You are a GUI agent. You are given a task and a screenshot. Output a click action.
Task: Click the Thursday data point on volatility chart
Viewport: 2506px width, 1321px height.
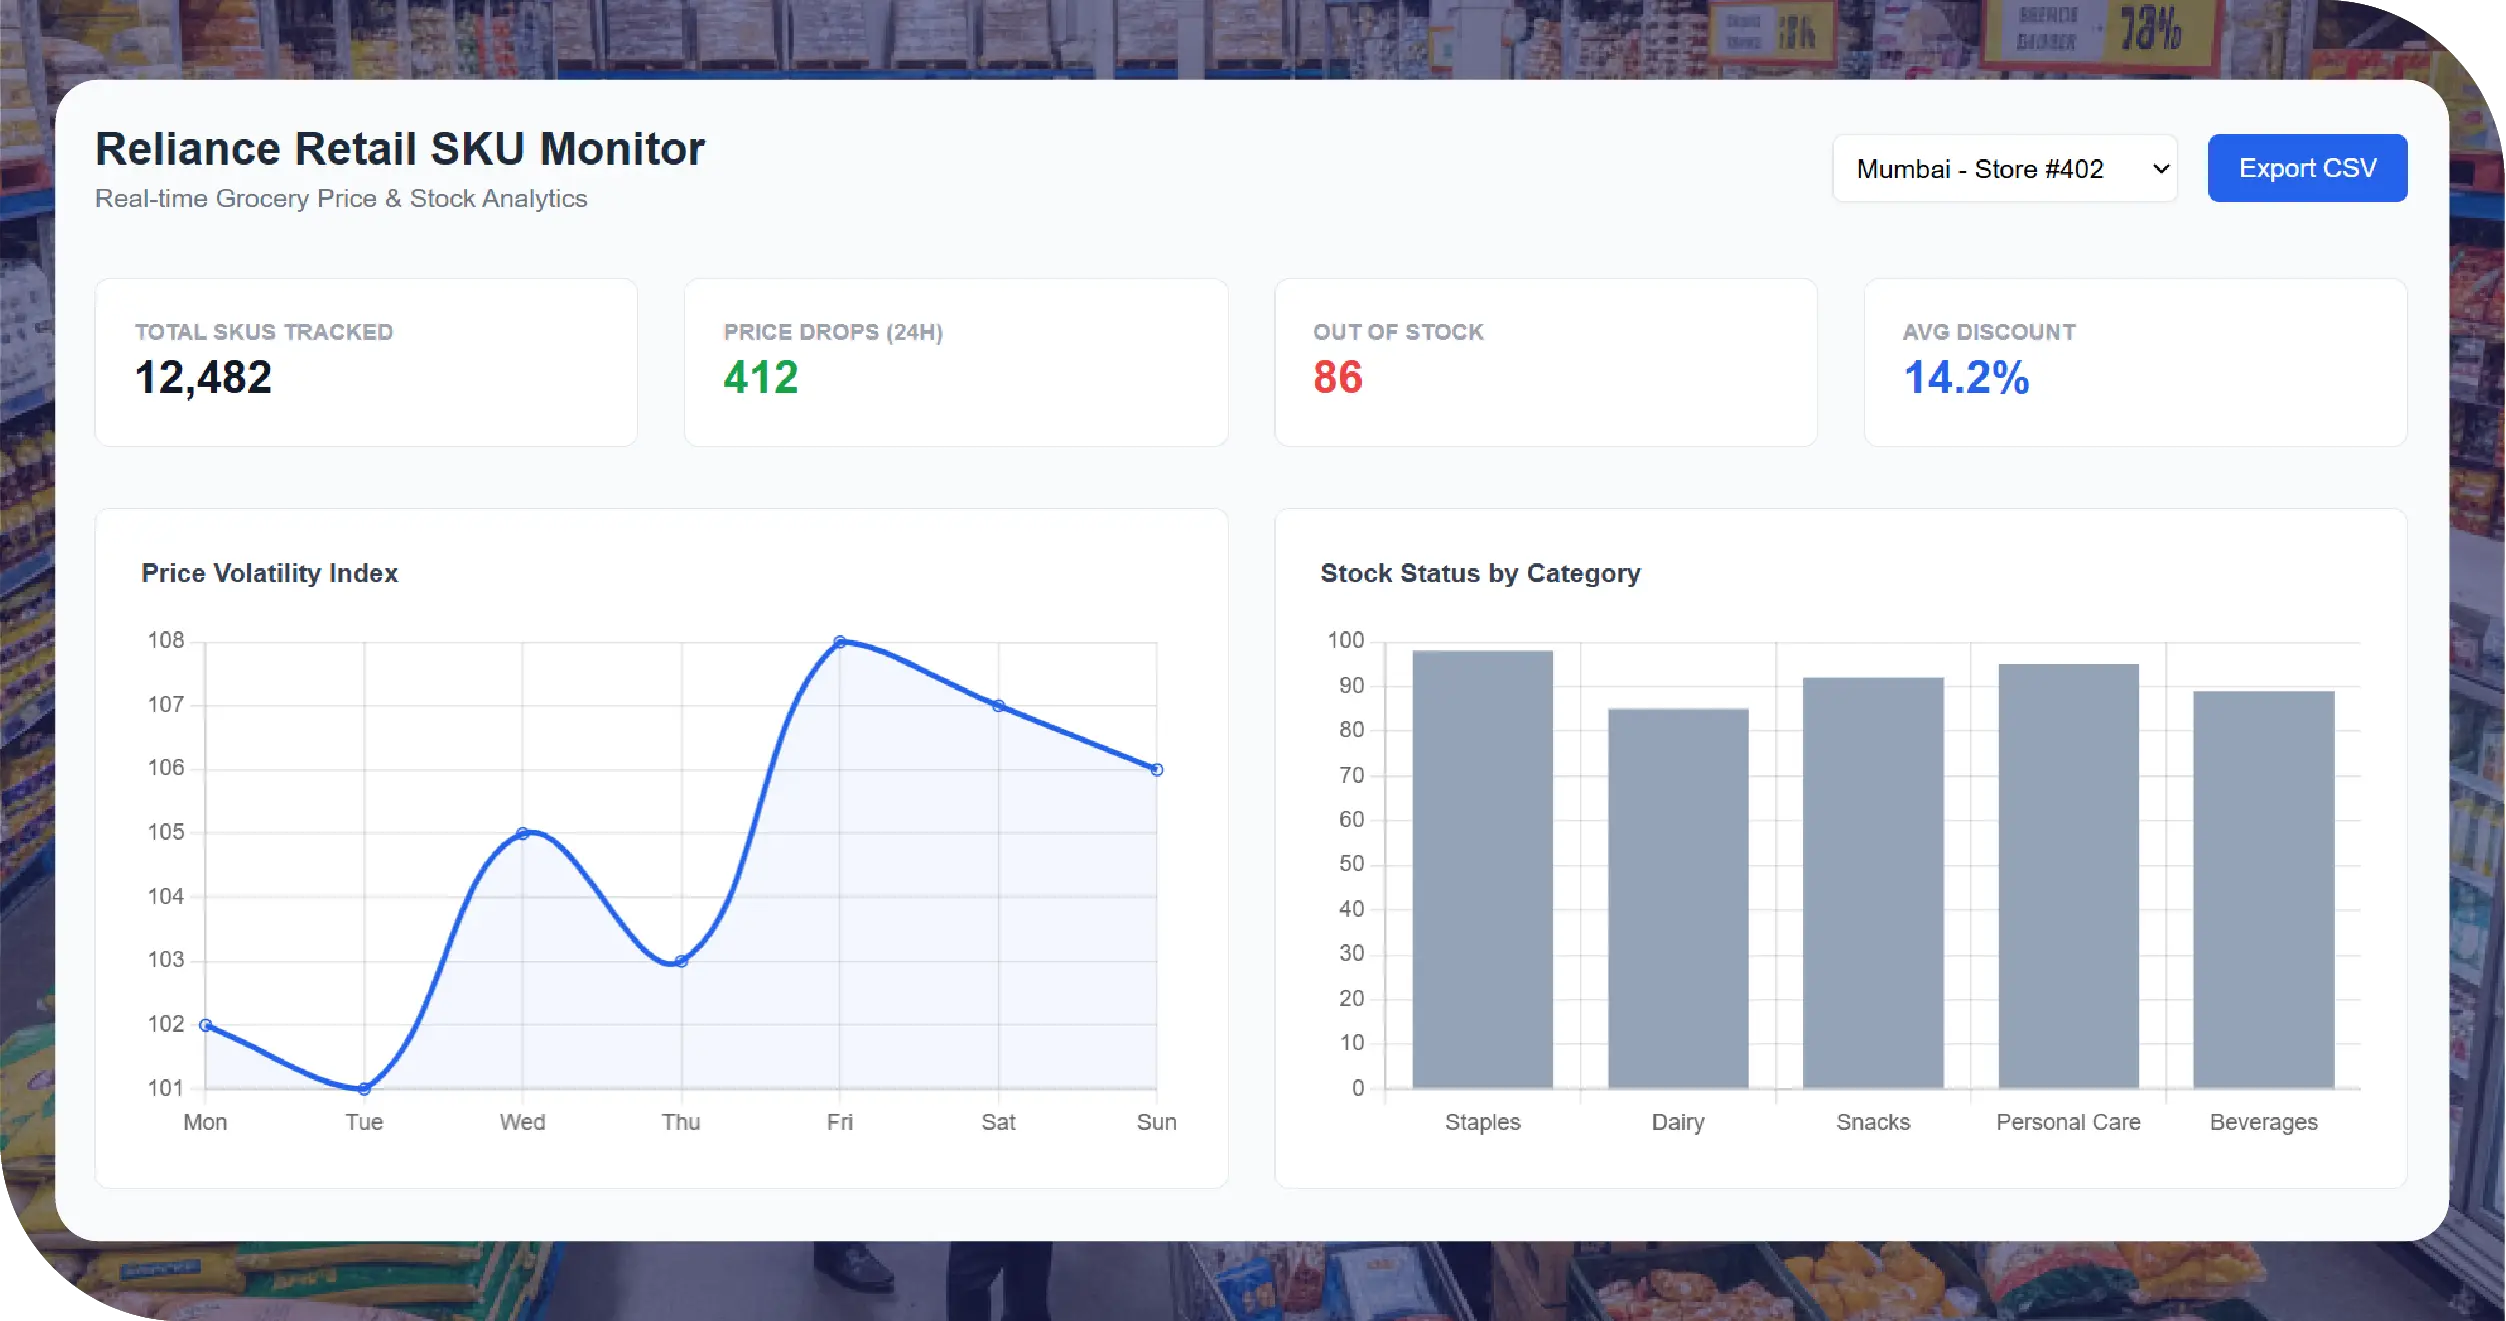click(x=681, y=961)
